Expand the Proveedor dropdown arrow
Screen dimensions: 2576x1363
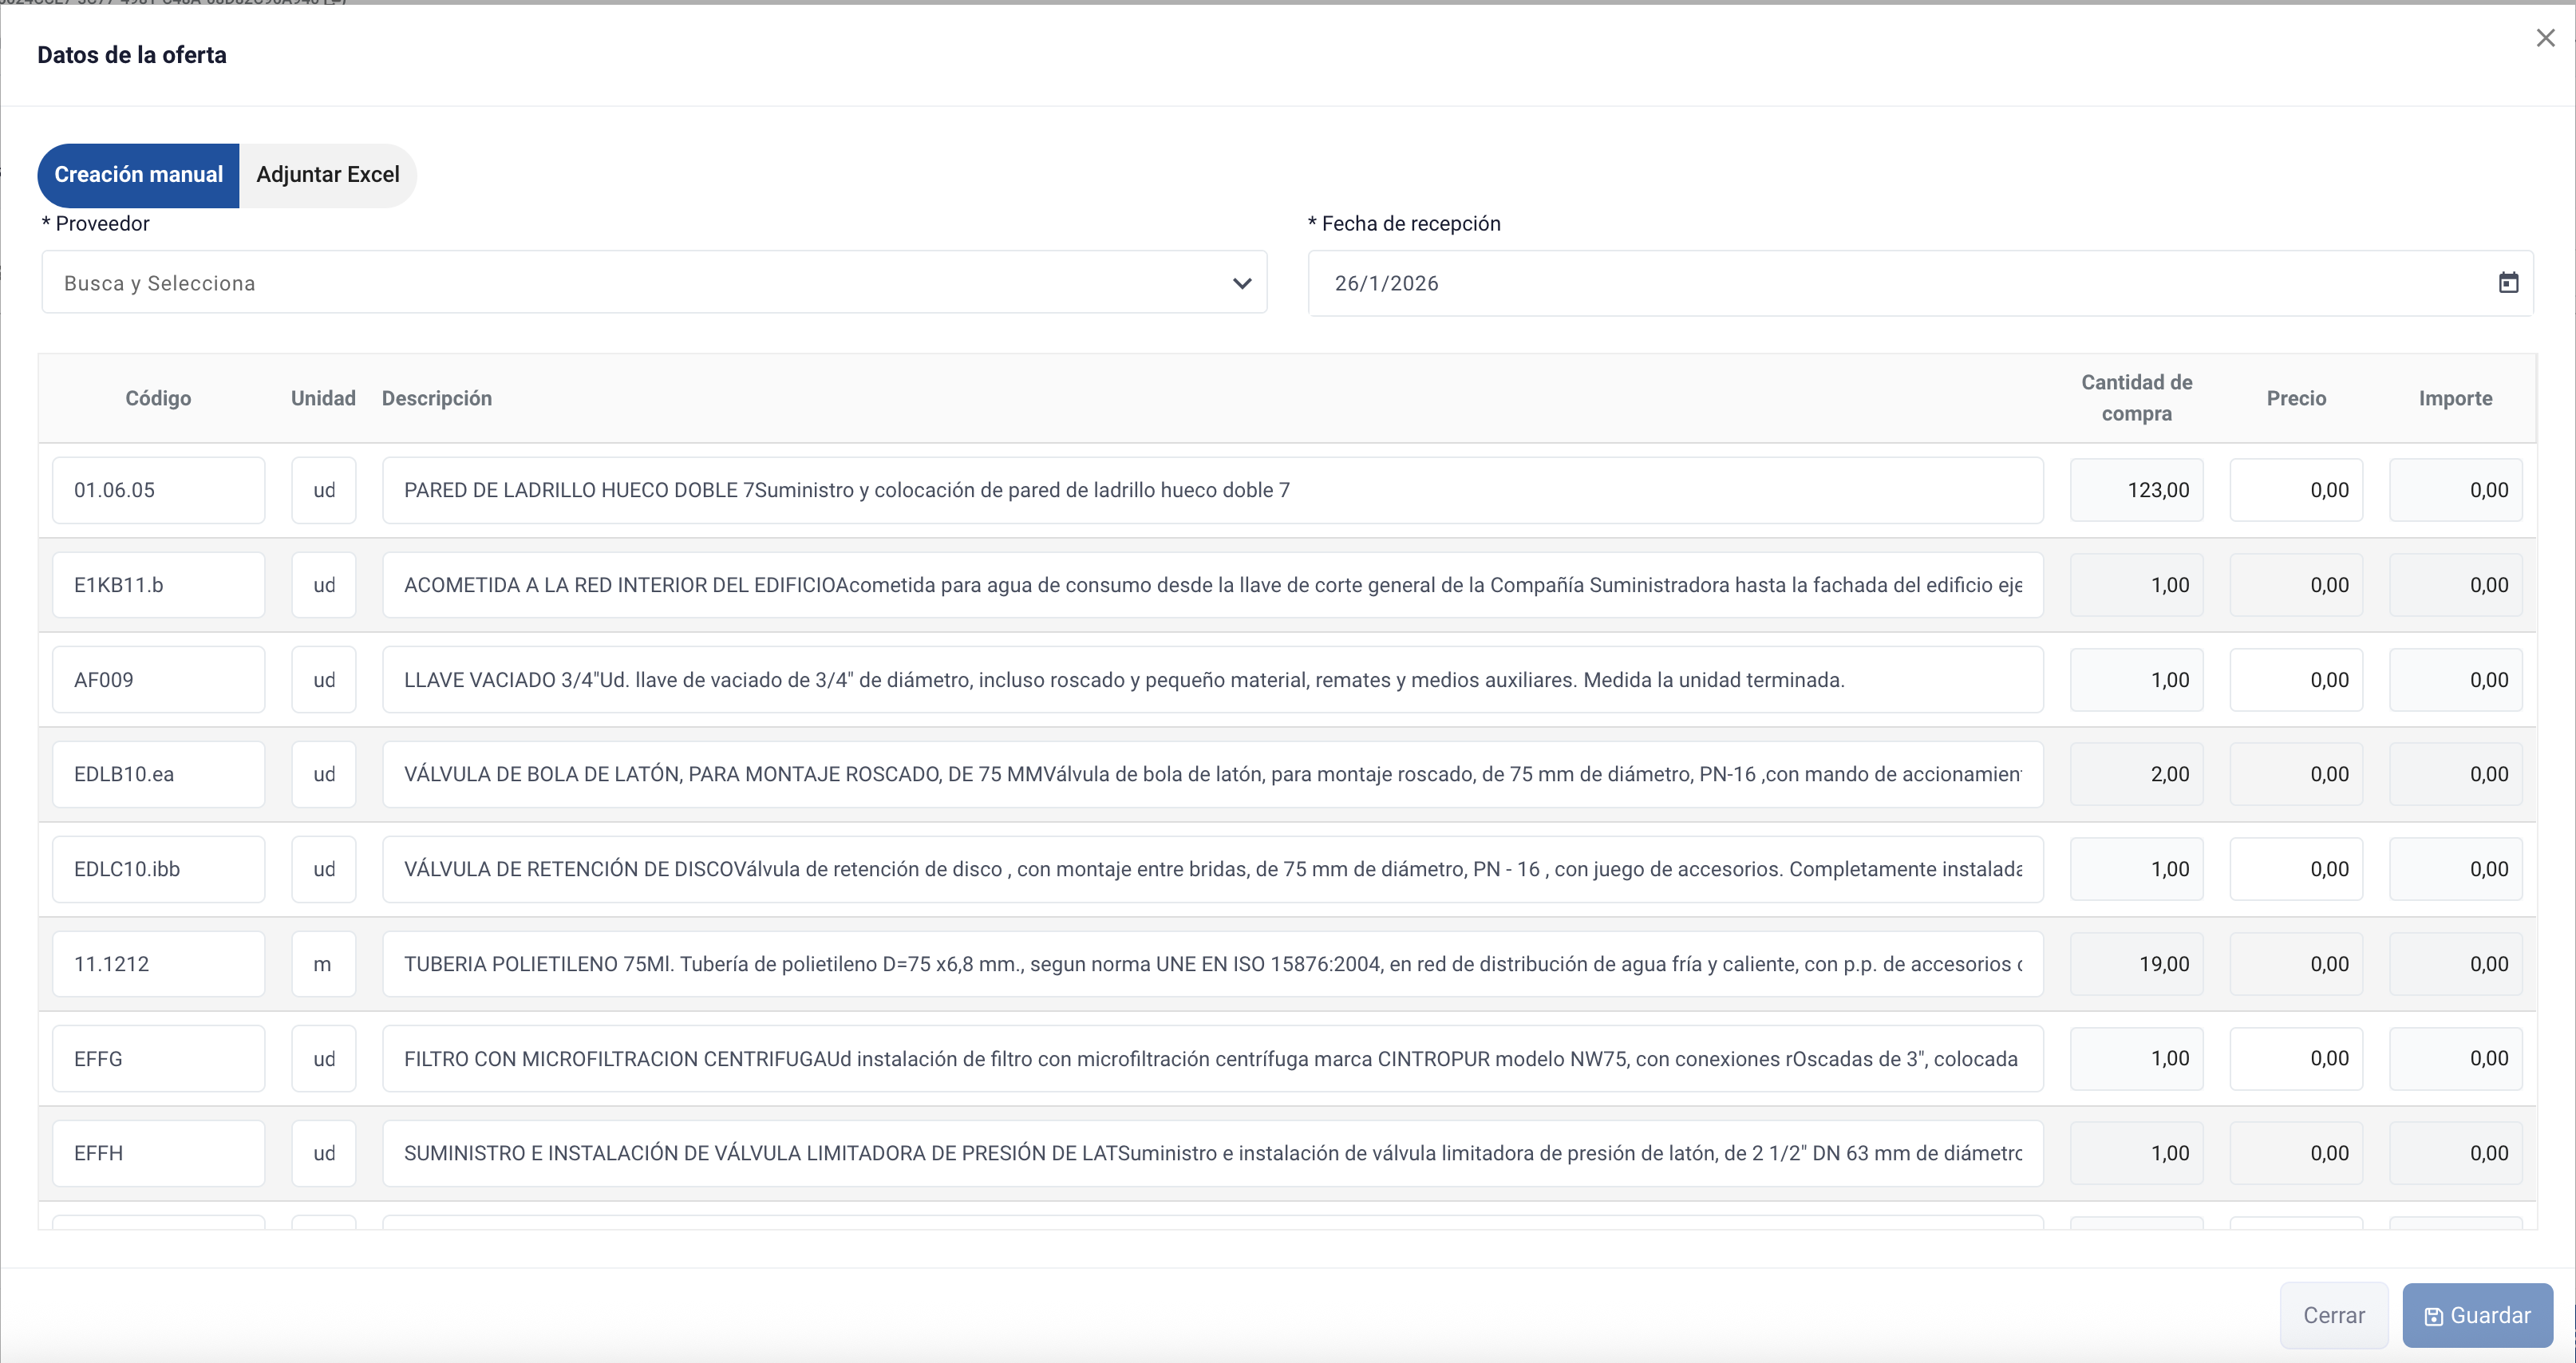(1241, 283)
